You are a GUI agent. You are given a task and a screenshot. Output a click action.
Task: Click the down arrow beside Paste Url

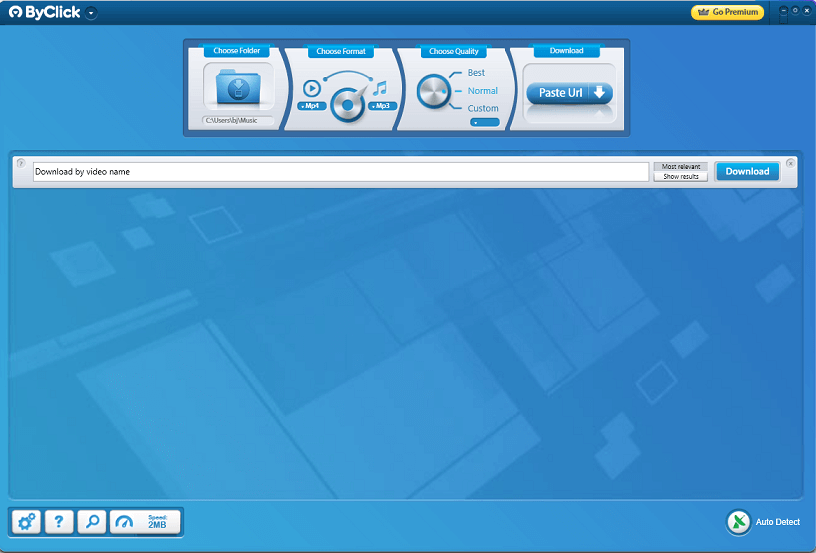[600, 93]
